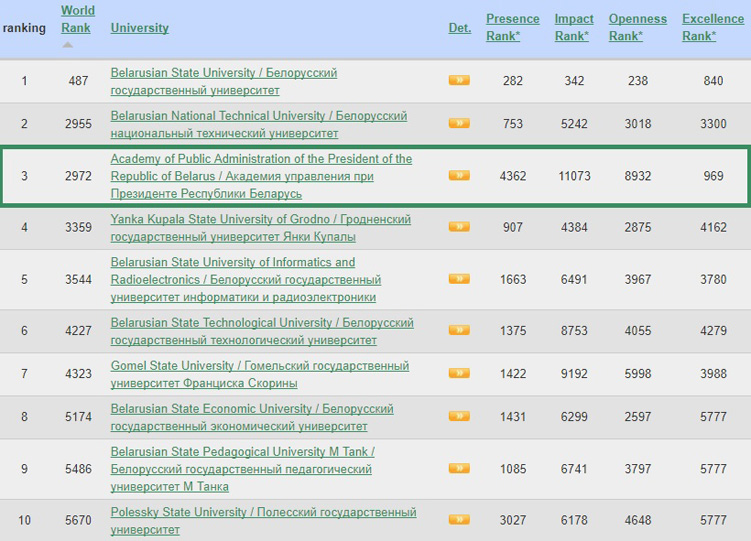This screenshot has height=541, width=751.
Task: Select world rank value 4227
Action: [x=78, y=330]
